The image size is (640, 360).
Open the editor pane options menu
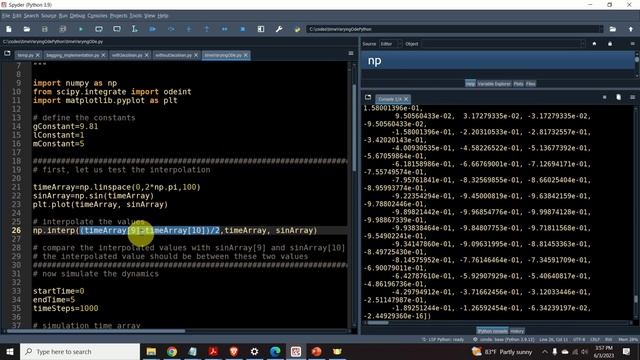pos(351,53)
